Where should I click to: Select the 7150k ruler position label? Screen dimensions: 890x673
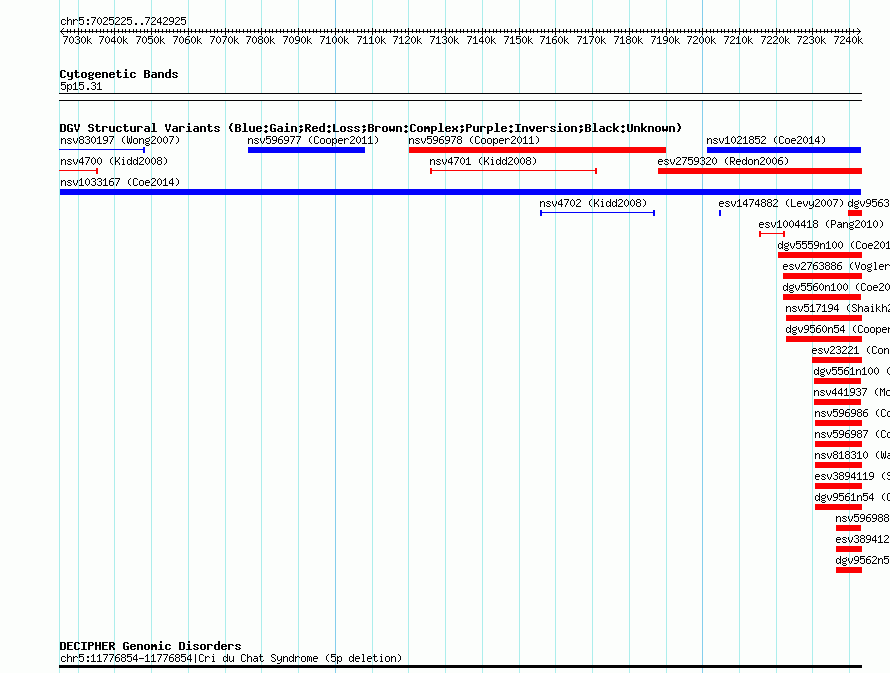(x=518, y=40)
